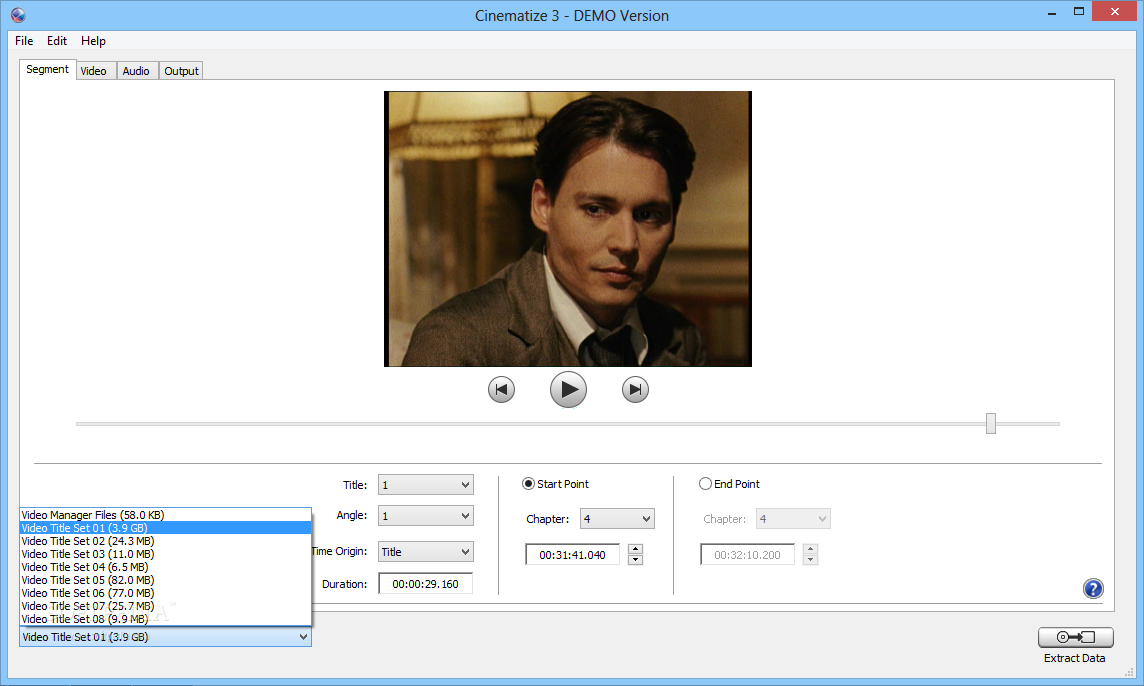This screenshot has height=686, width=1144.
Task: Select Video Title Set 03 (11.0 MB)
Action: 166,555
